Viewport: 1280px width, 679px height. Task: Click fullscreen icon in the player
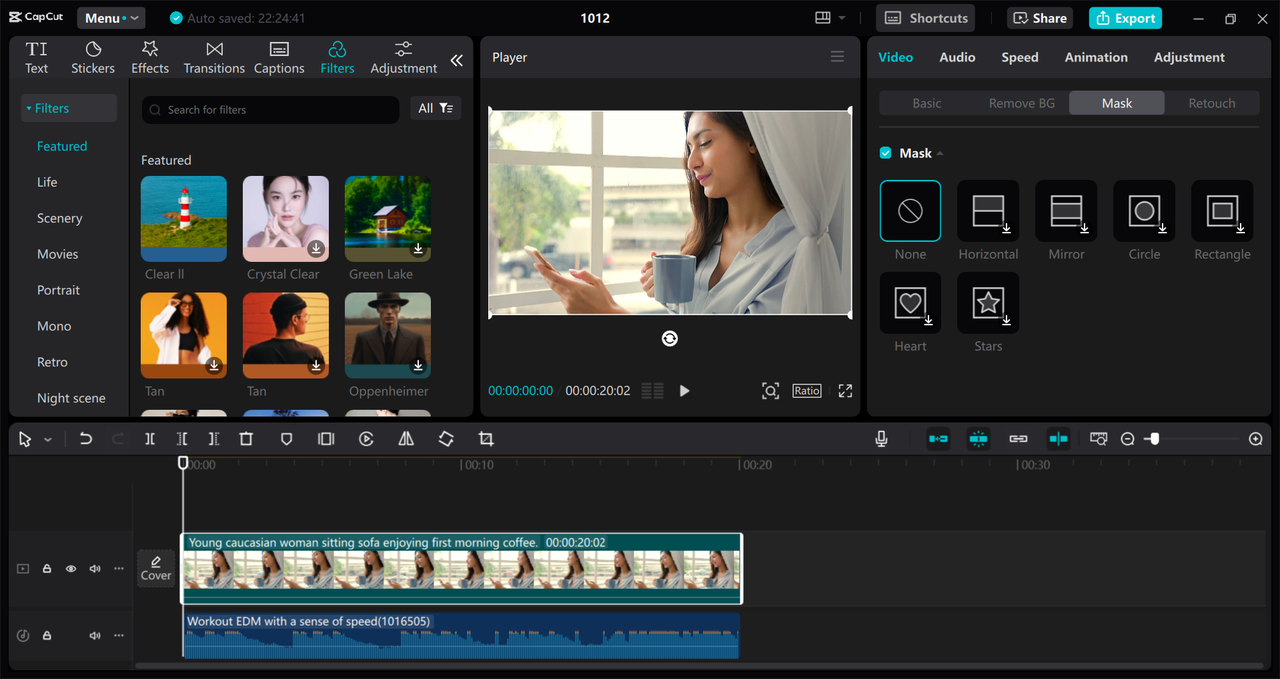(x=845, y=391)
